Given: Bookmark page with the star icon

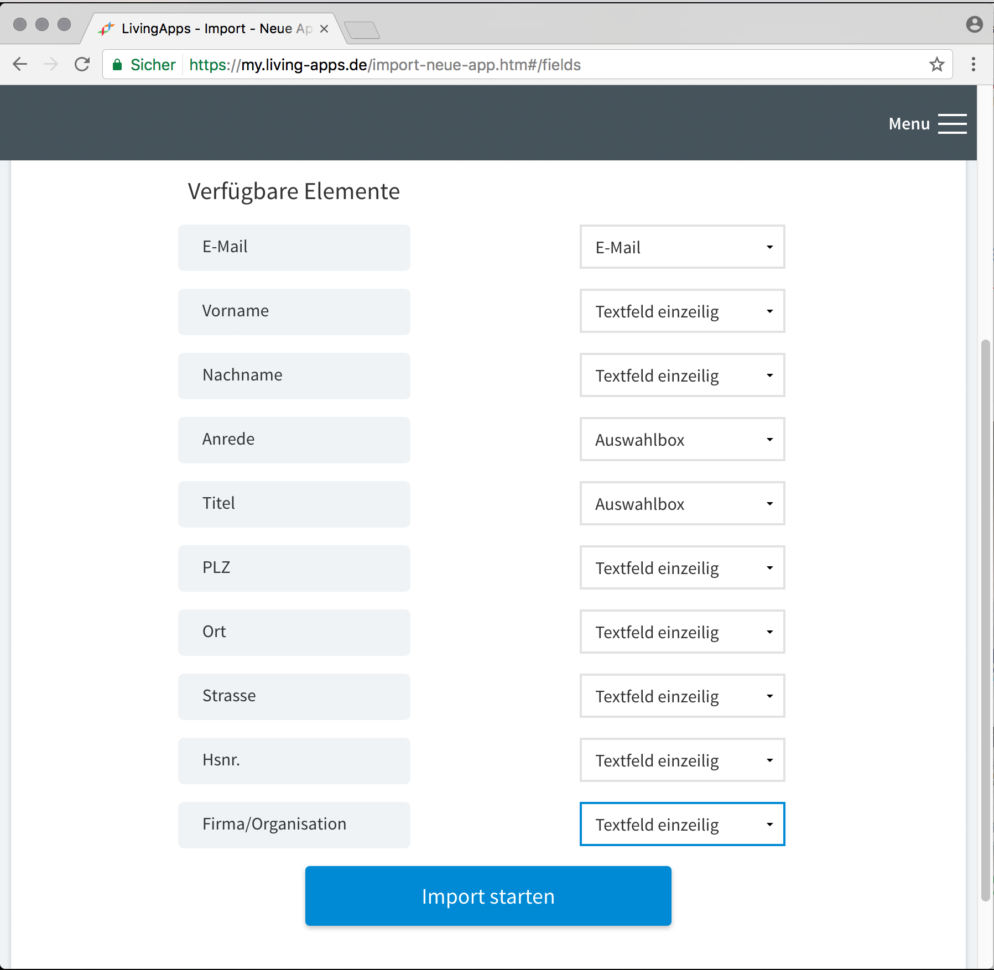Looking at the screenshot, I should click(x=936, y=65).
